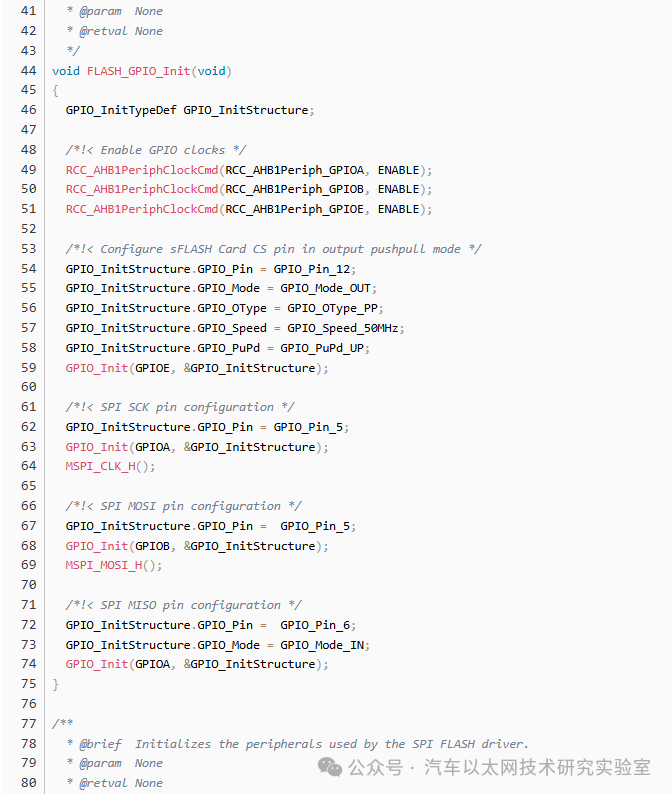Click GPIO_Init call with GPIOE on line 59

click(197, 368)
